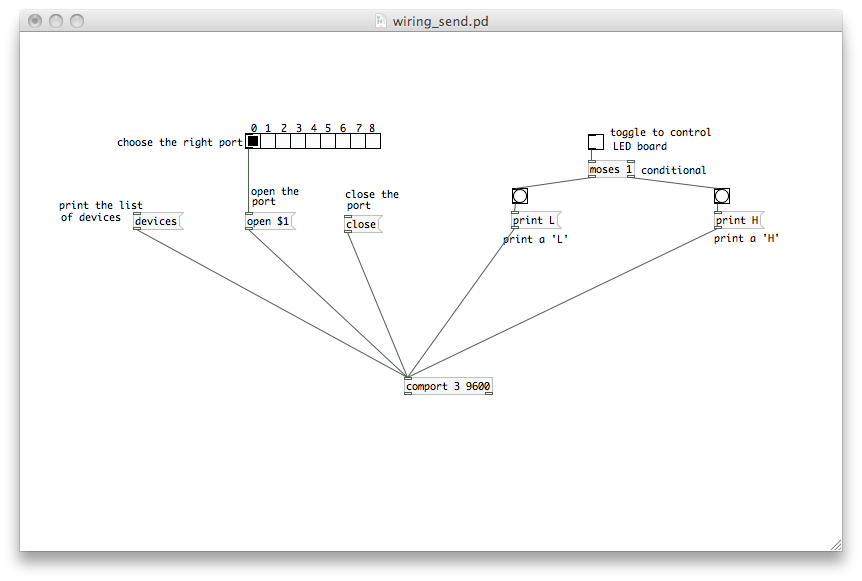
Task: Pick port 3 in the radio strip
Action: click(x=298, y=142)
